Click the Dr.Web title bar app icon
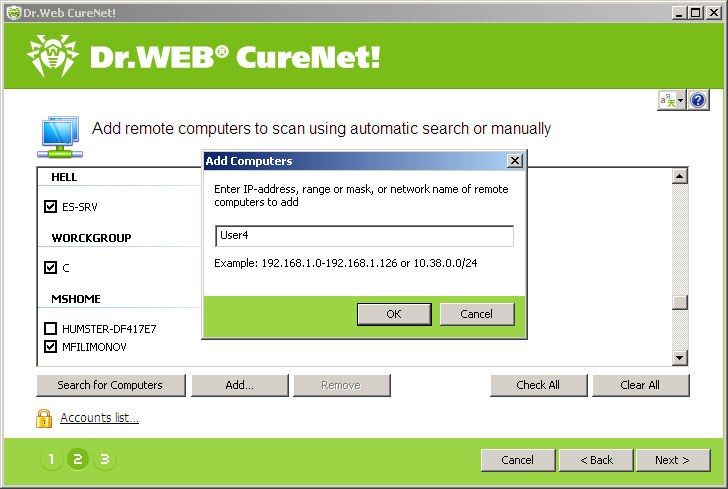 click(x=13, y=13)
